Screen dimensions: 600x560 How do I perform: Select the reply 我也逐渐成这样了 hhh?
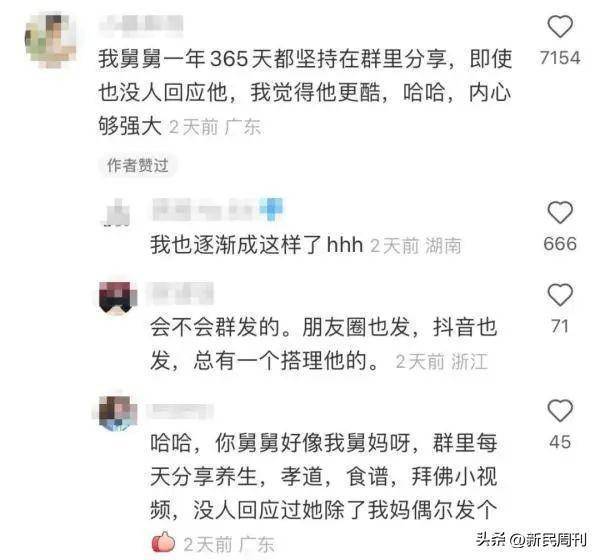[x=256, y=244]
